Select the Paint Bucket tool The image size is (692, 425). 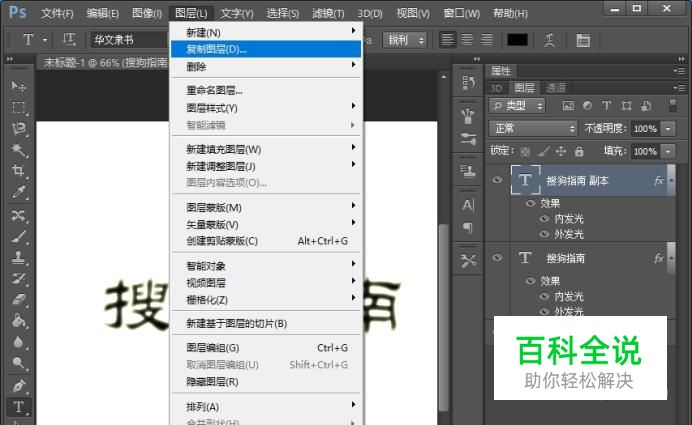pos(18,321)
